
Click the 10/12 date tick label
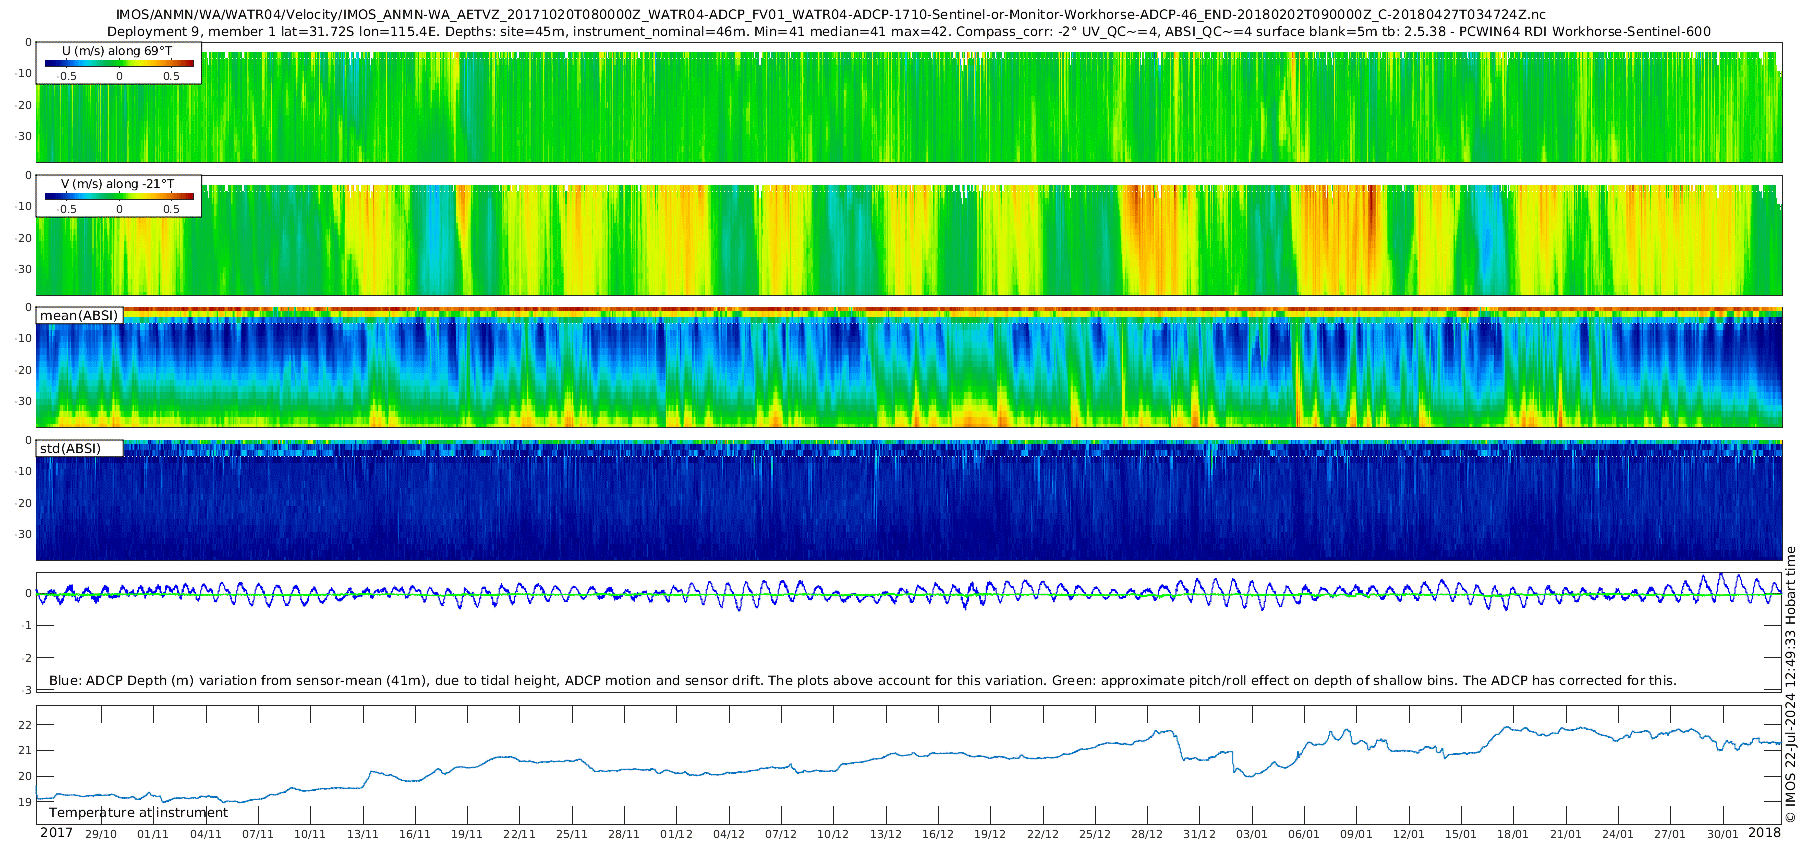pyautogui.click(x=833, y=834)
